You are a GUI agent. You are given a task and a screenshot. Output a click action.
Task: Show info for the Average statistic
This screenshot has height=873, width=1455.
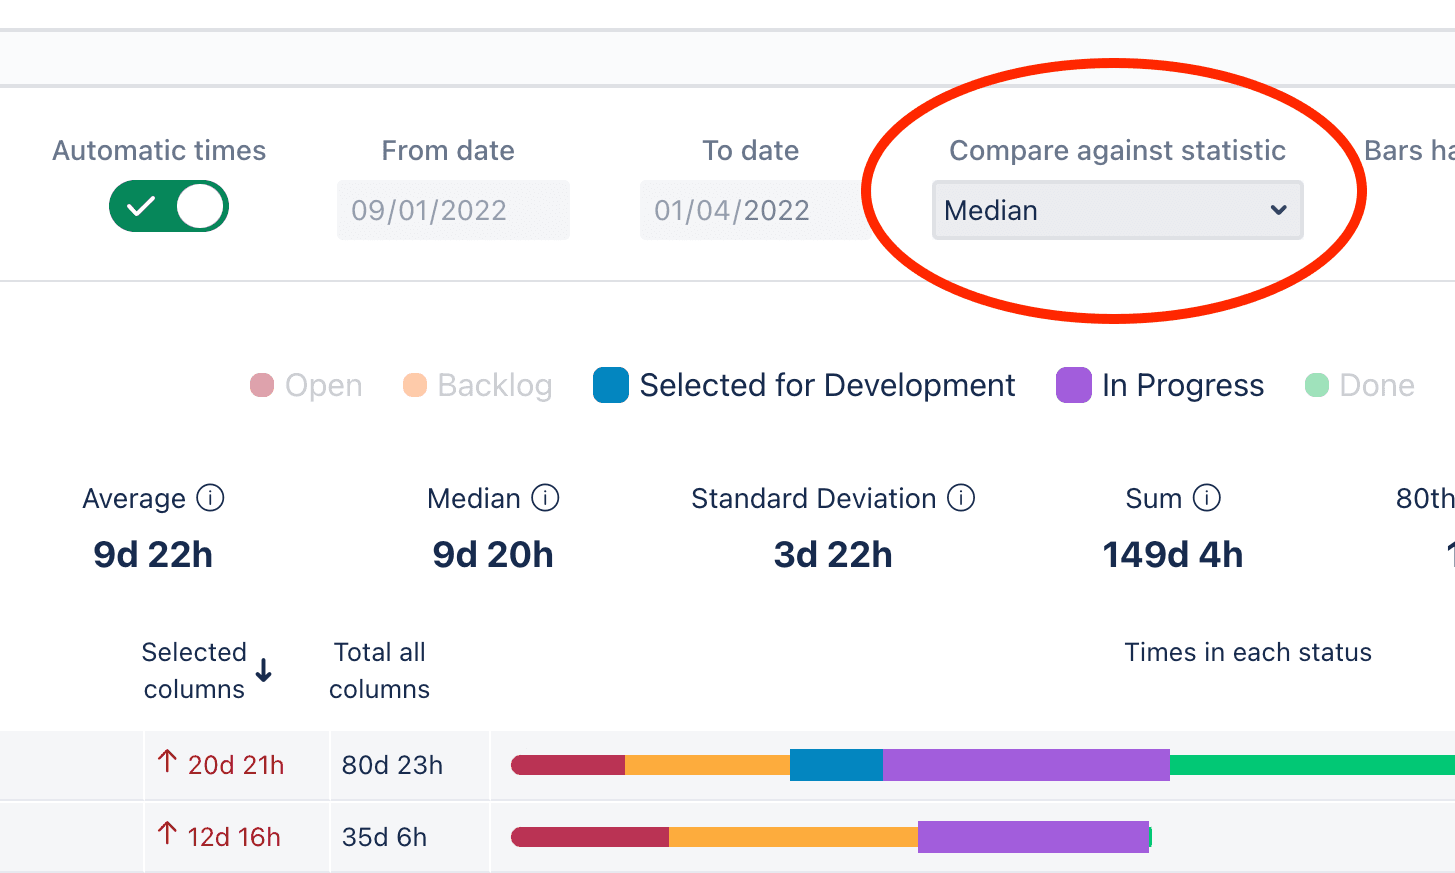coord(210,498)
